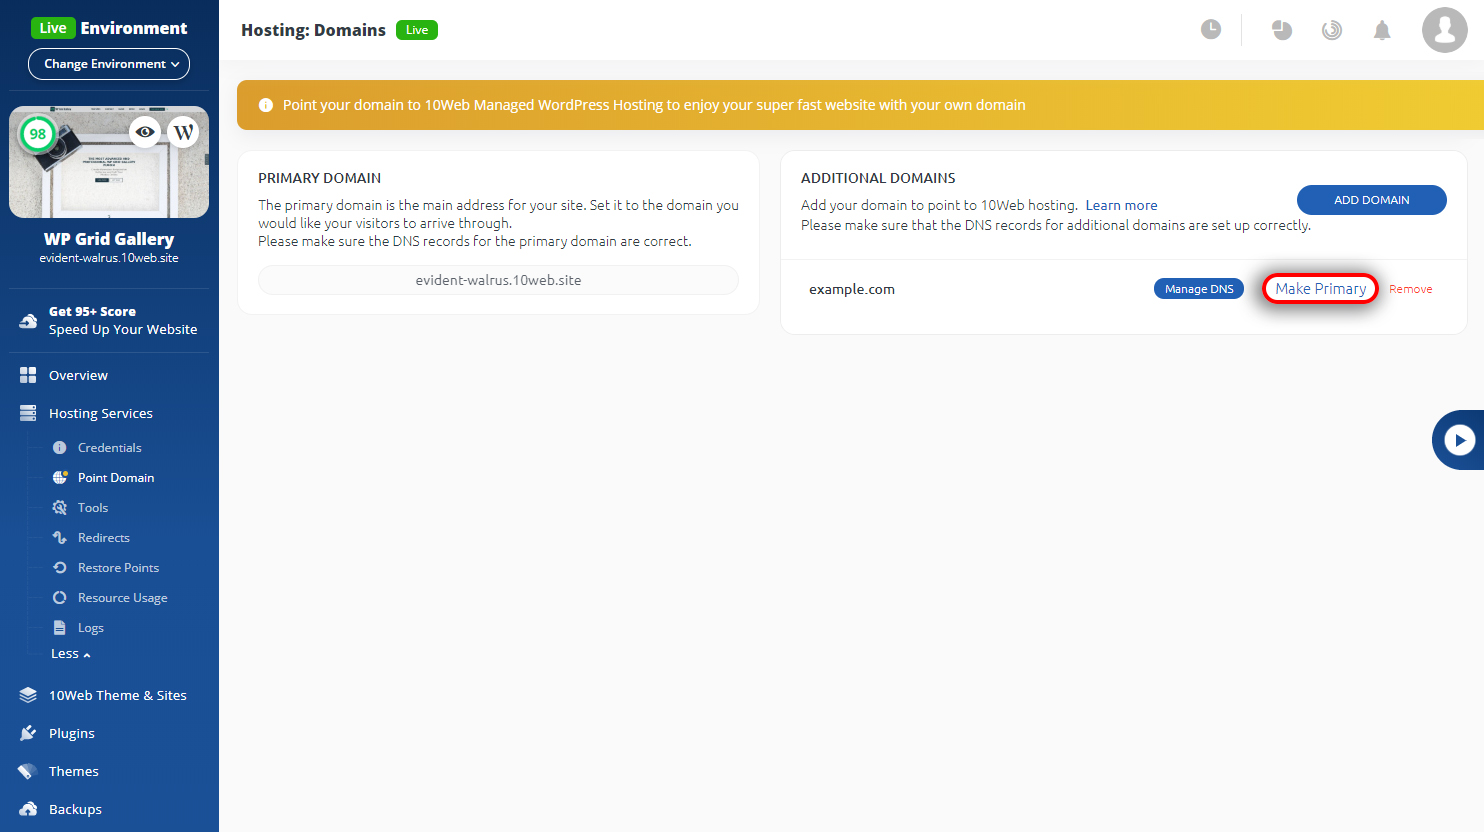Click the Live Environment label in sidebar
The width and height of the screenshot is (1484, 832).
coord(109,28)
